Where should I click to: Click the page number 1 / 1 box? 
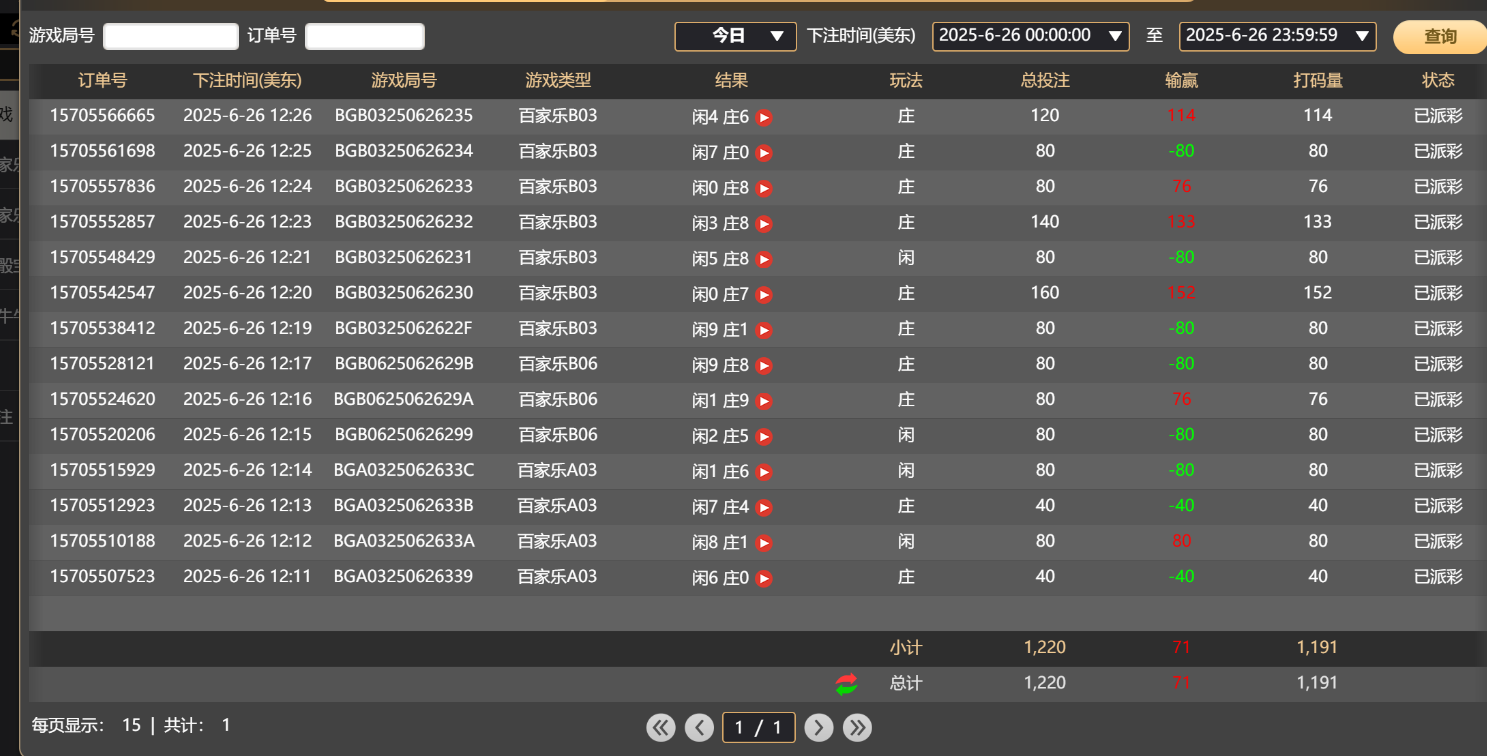click(758, 727)
